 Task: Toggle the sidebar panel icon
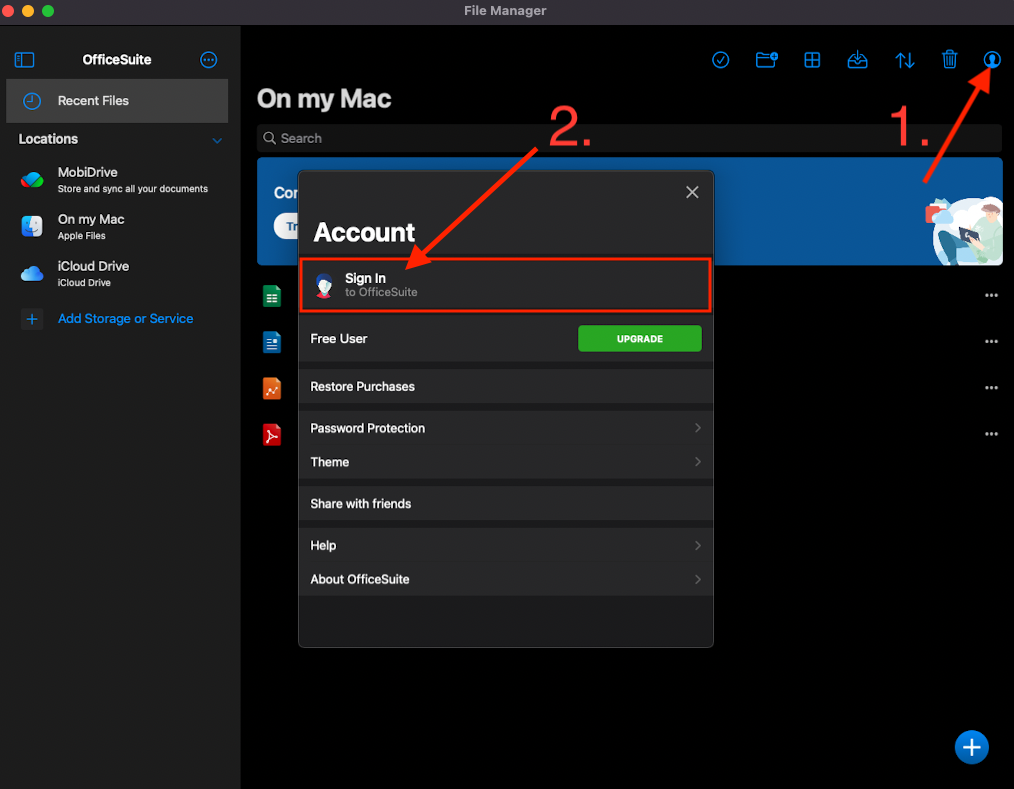point(25,60)
